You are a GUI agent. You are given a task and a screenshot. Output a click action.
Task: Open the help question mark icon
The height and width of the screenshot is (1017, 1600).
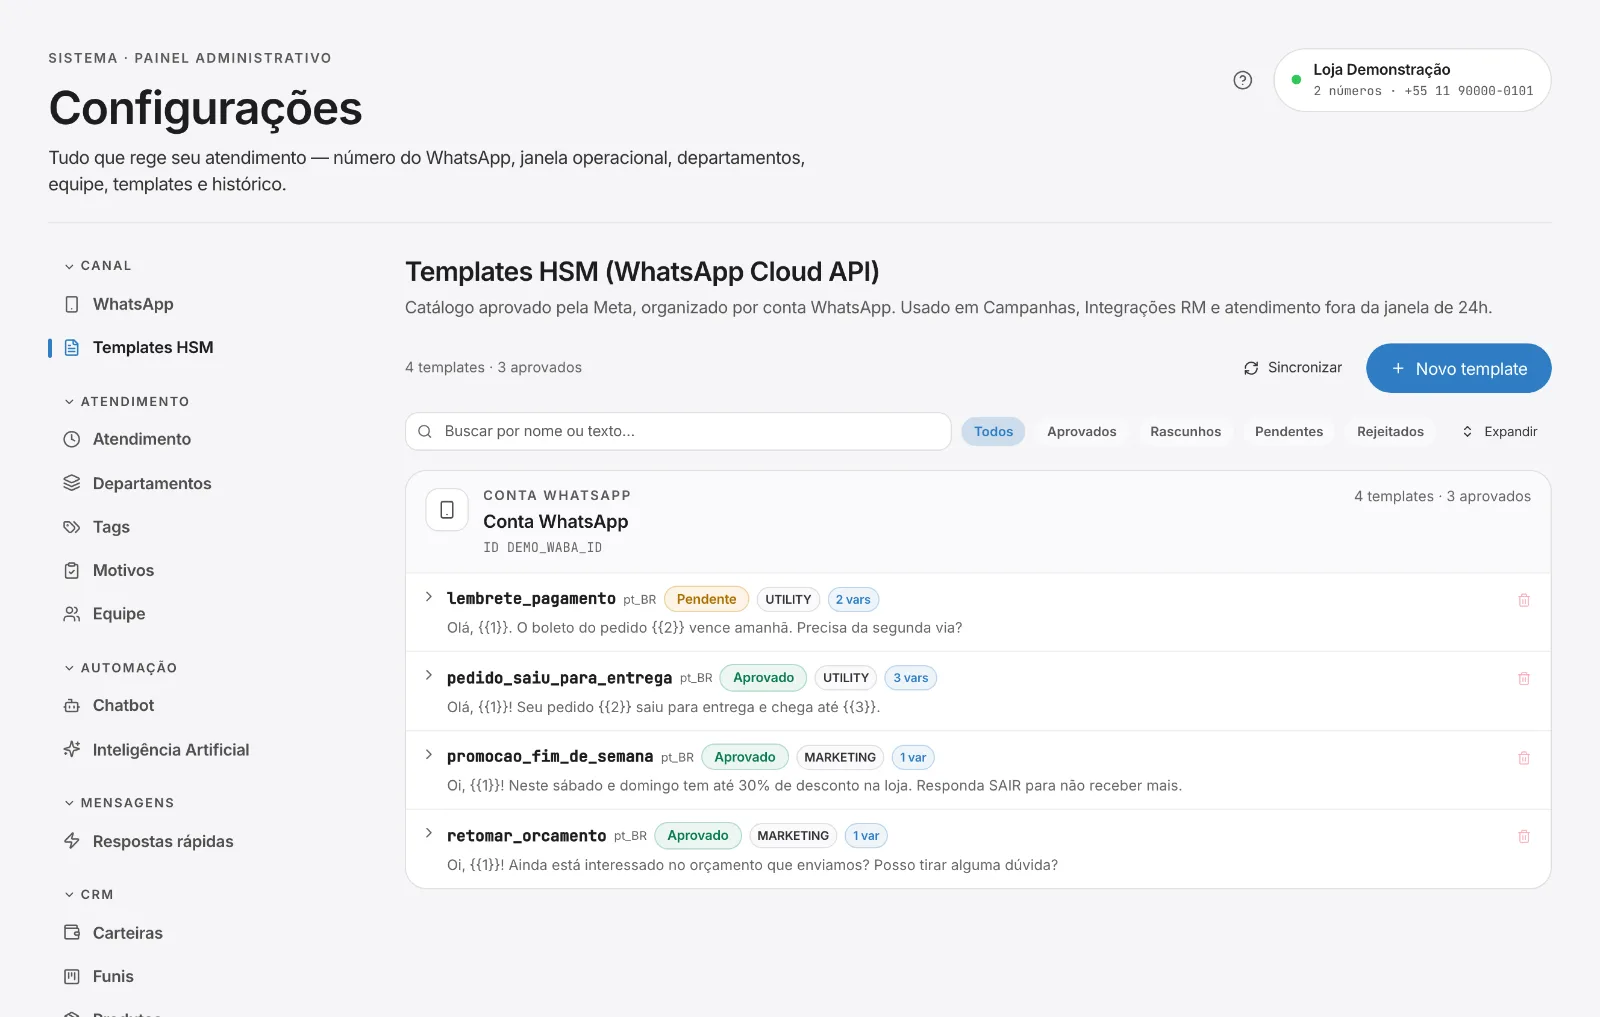pos(1243,80)
